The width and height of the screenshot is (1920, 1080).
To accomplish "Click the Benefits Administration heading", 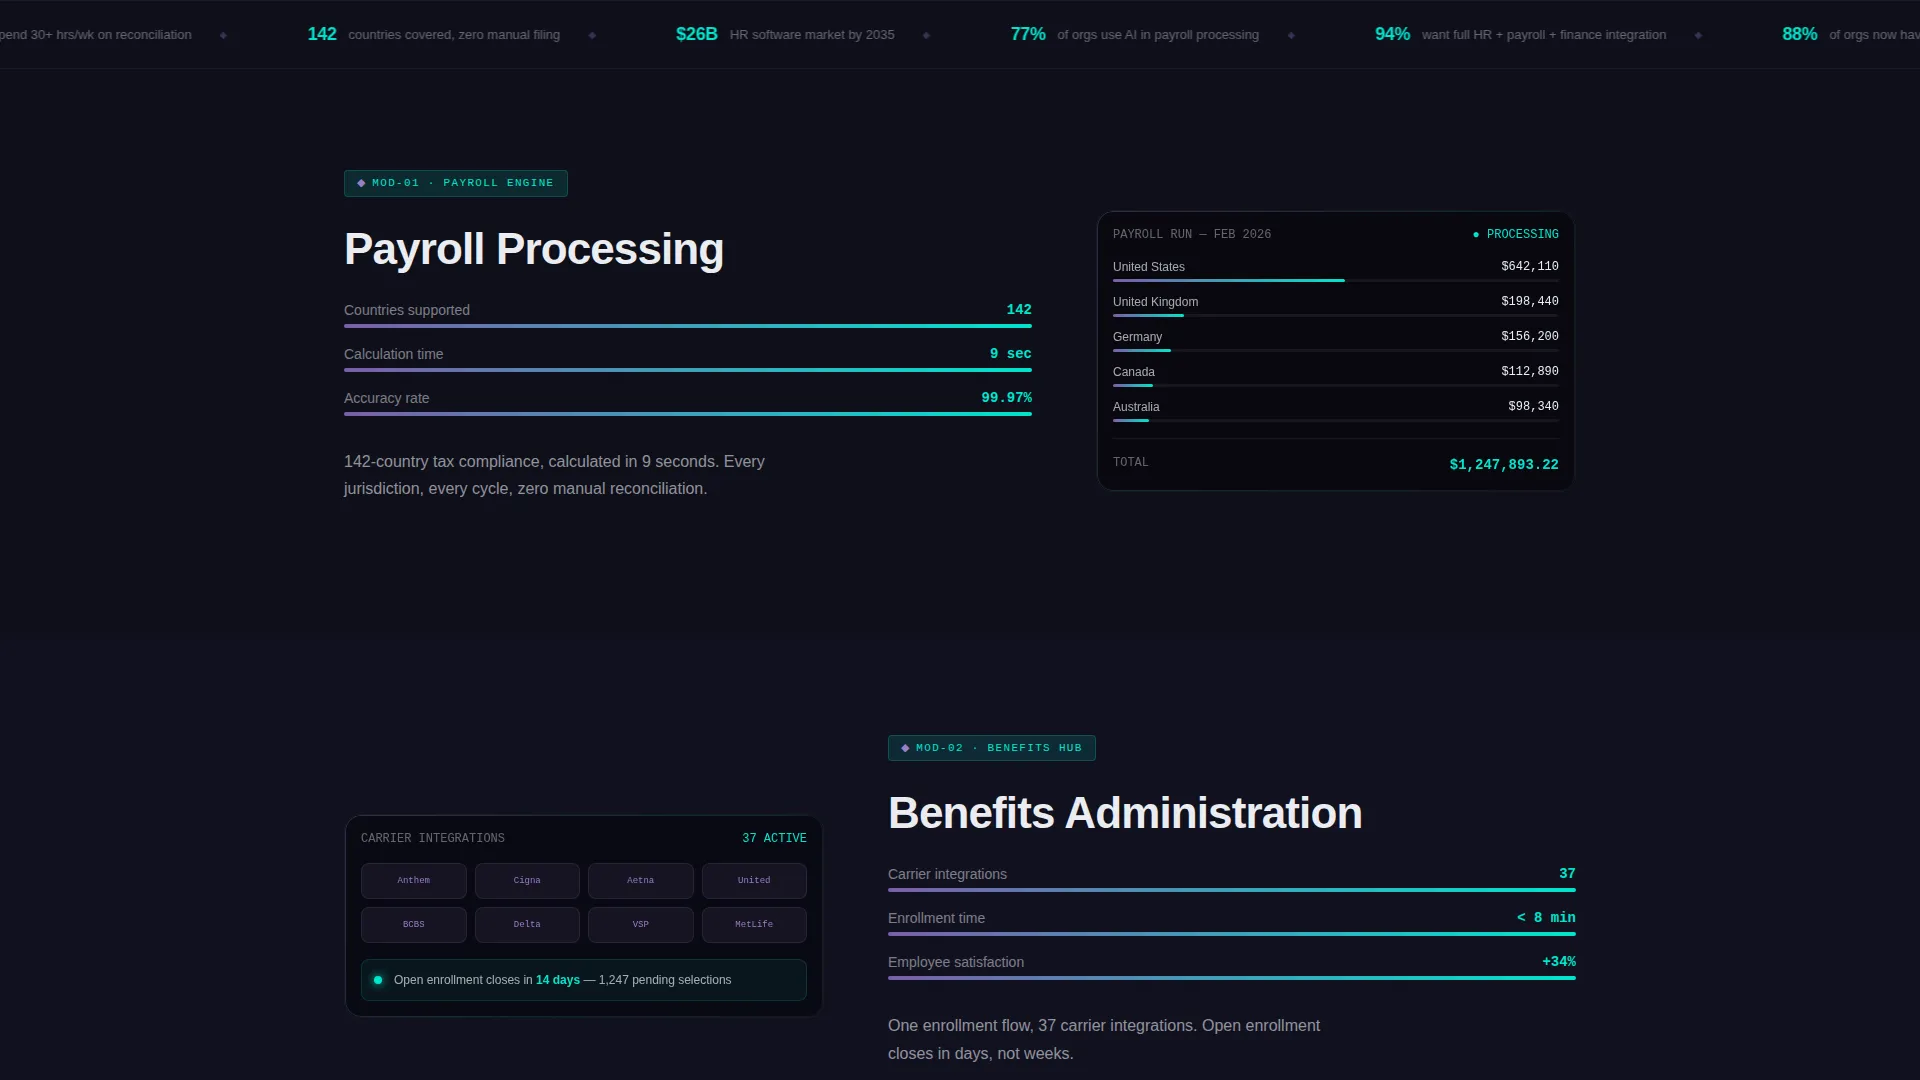I will point(1125,813).
